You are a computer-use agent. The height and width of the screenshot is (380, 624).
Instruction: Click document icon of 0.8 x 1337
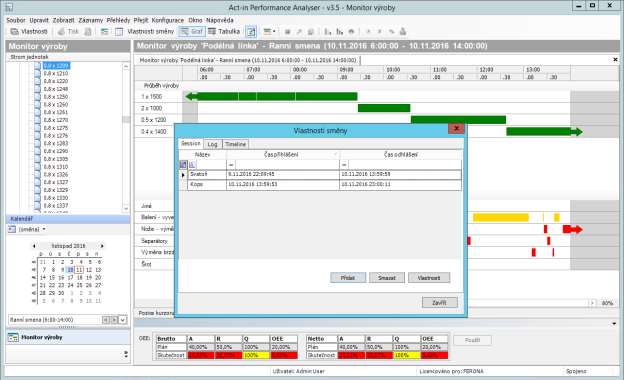pyautogui.click(x=37, y=206)
